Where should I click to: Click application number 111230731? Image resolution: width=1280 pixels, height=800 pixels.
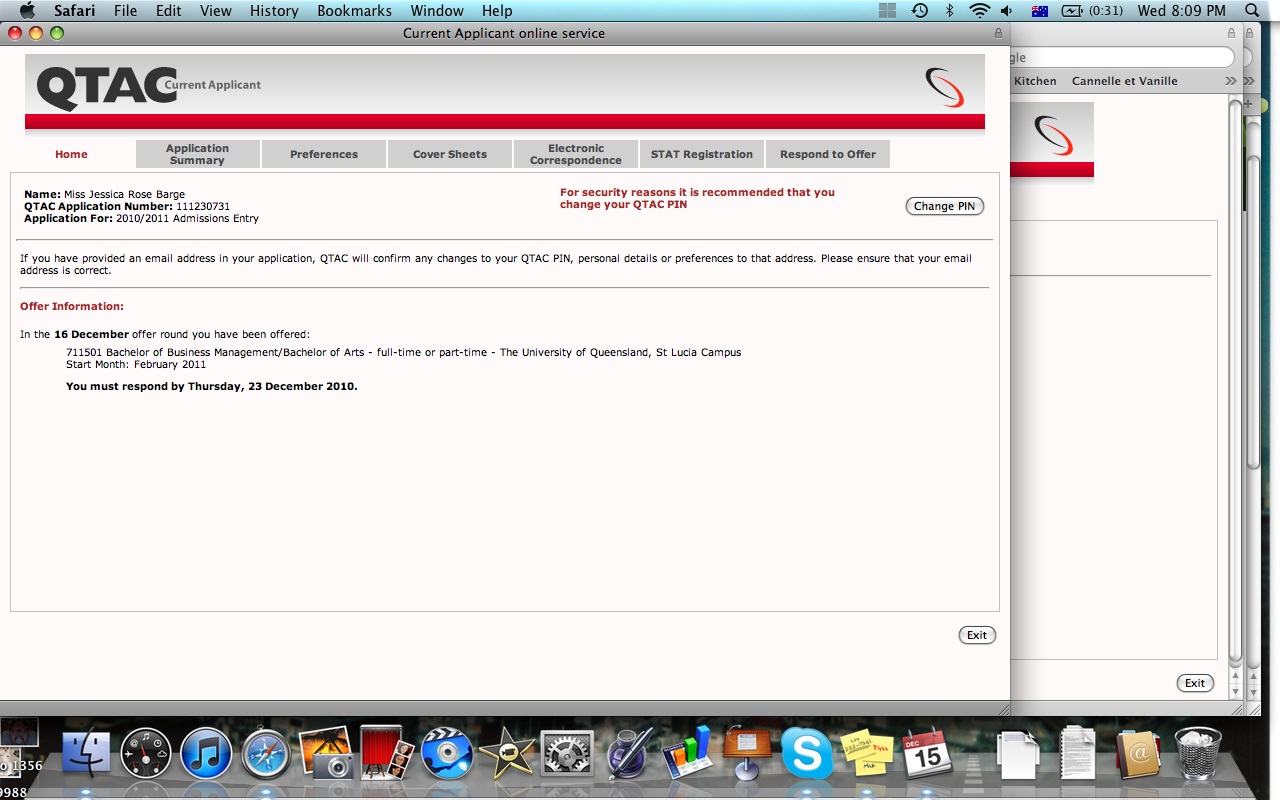203,206
